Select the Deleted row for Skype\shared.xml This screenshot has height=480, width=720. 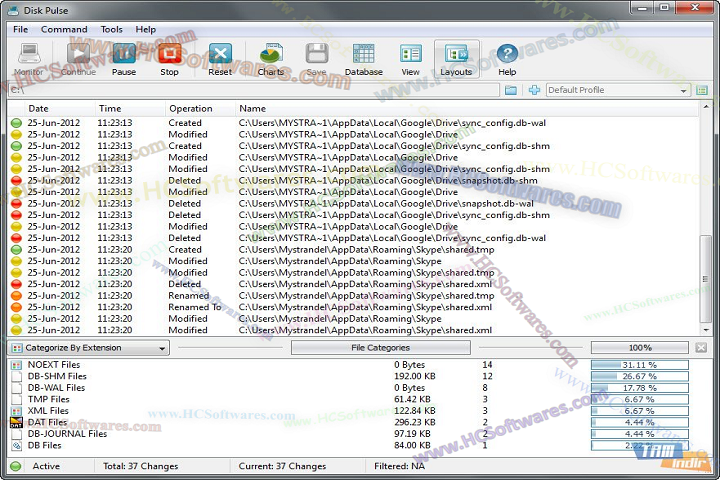pyautogui.click(x=354, y=284)
